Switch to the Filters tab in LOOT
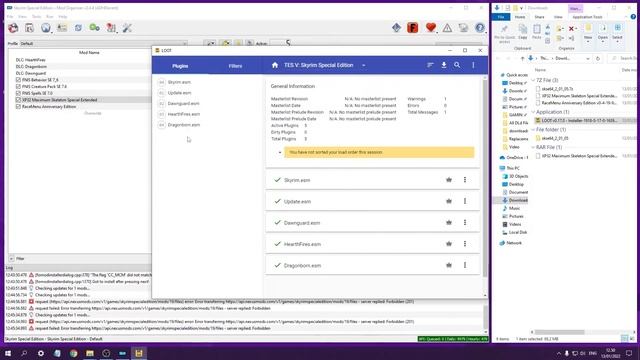The height and width of the screenshot is (360, 640). pyautogui.click(x=235, y=66)
